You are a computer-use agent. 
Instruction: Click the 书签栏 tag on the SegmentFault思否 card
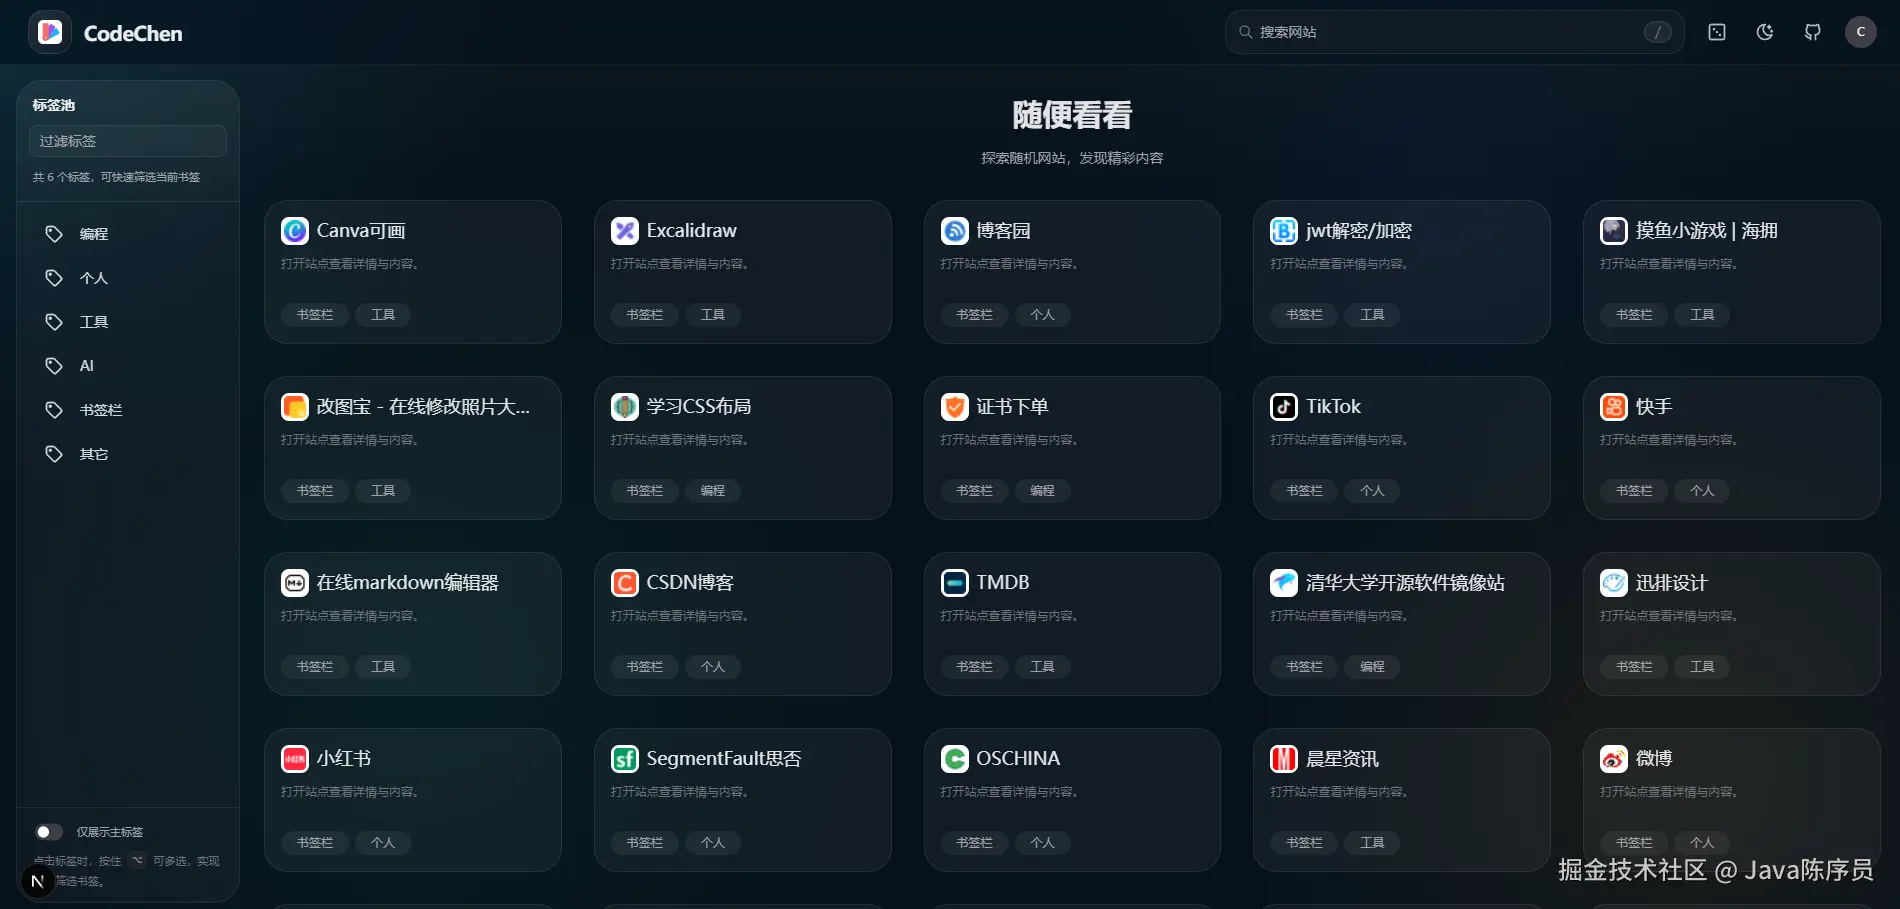(645, 843)
